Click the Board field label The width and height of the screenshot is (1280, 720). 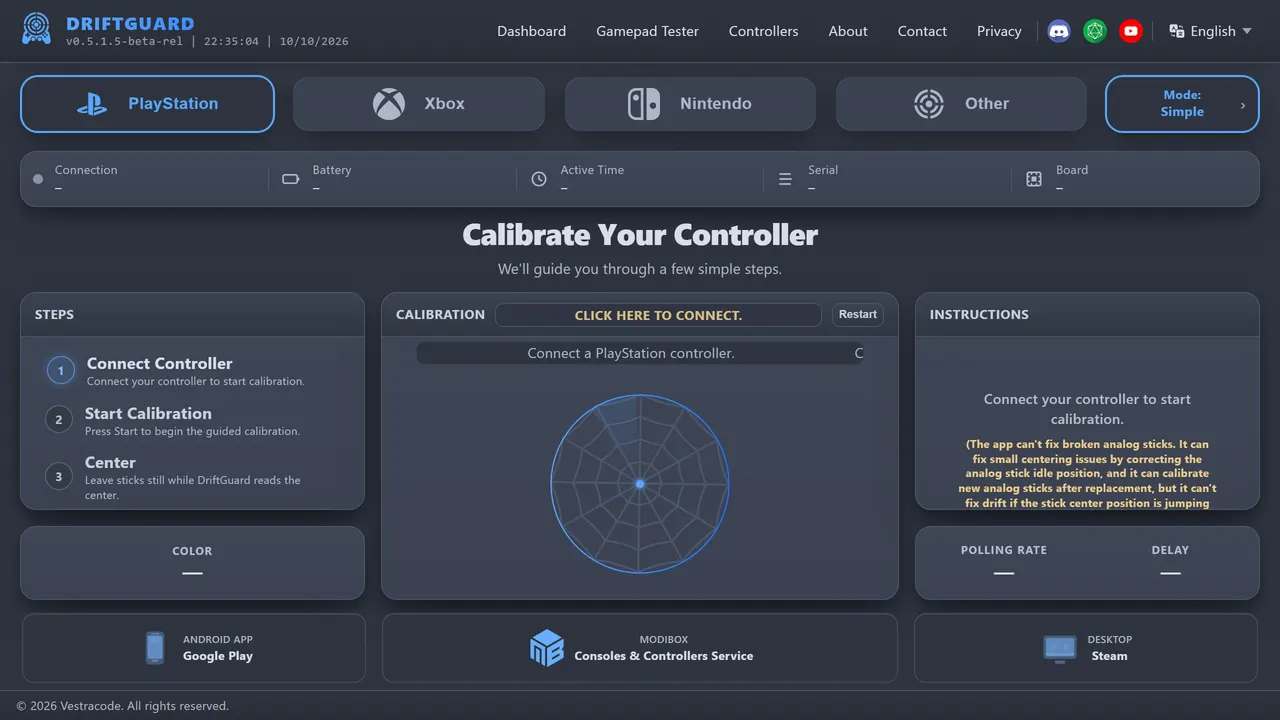pyautogui.click(x=1072, y=170)
